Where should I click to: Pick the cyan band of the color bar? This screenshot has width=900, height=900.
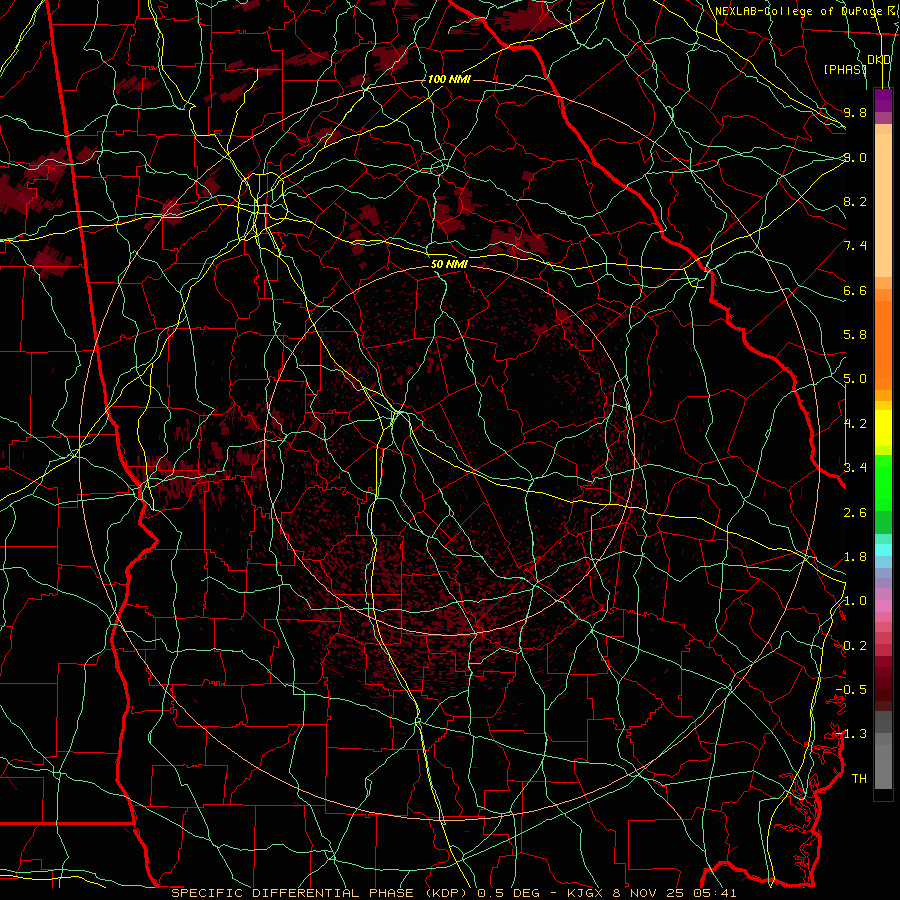[883, 550]
